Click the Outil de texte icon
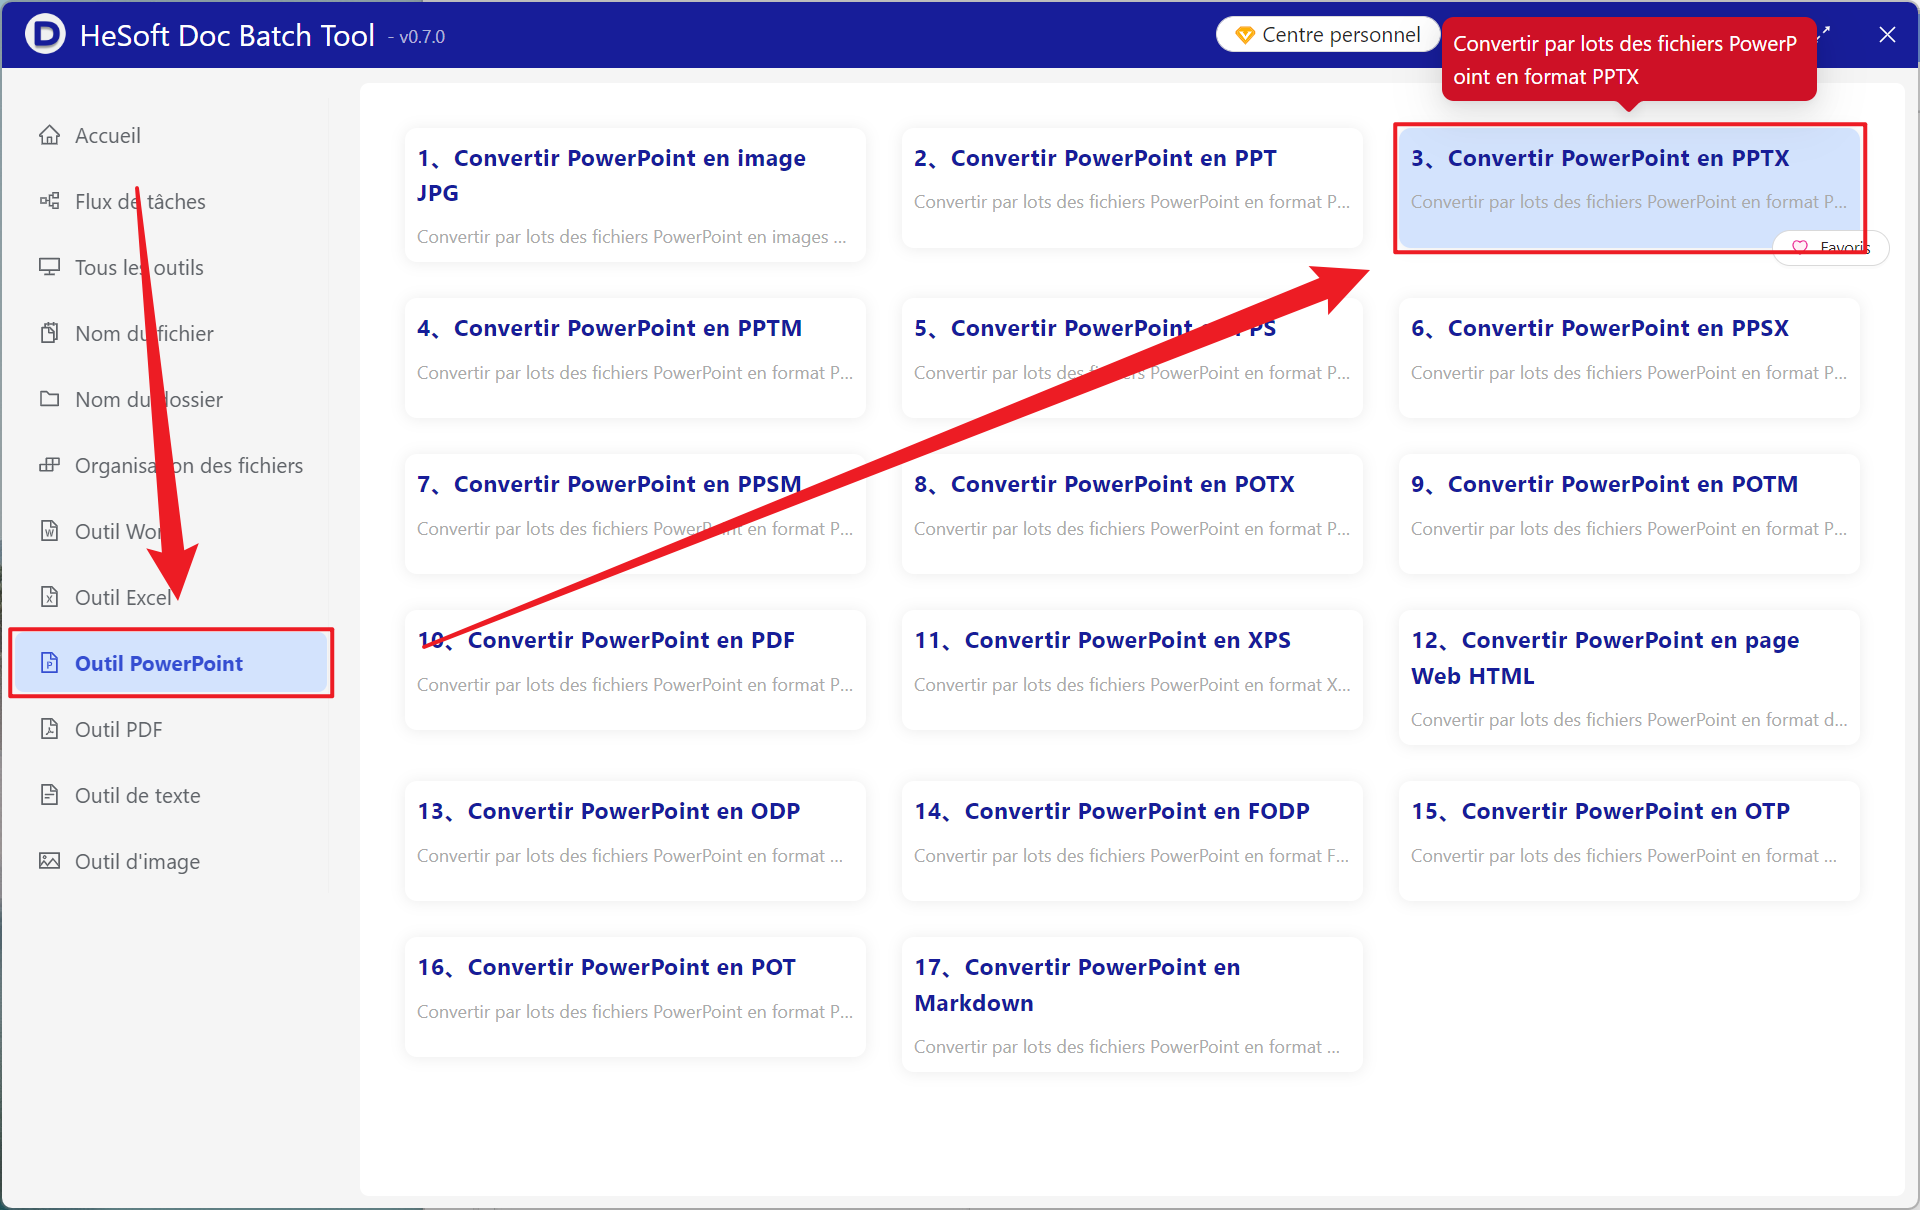 pos(49,795)
